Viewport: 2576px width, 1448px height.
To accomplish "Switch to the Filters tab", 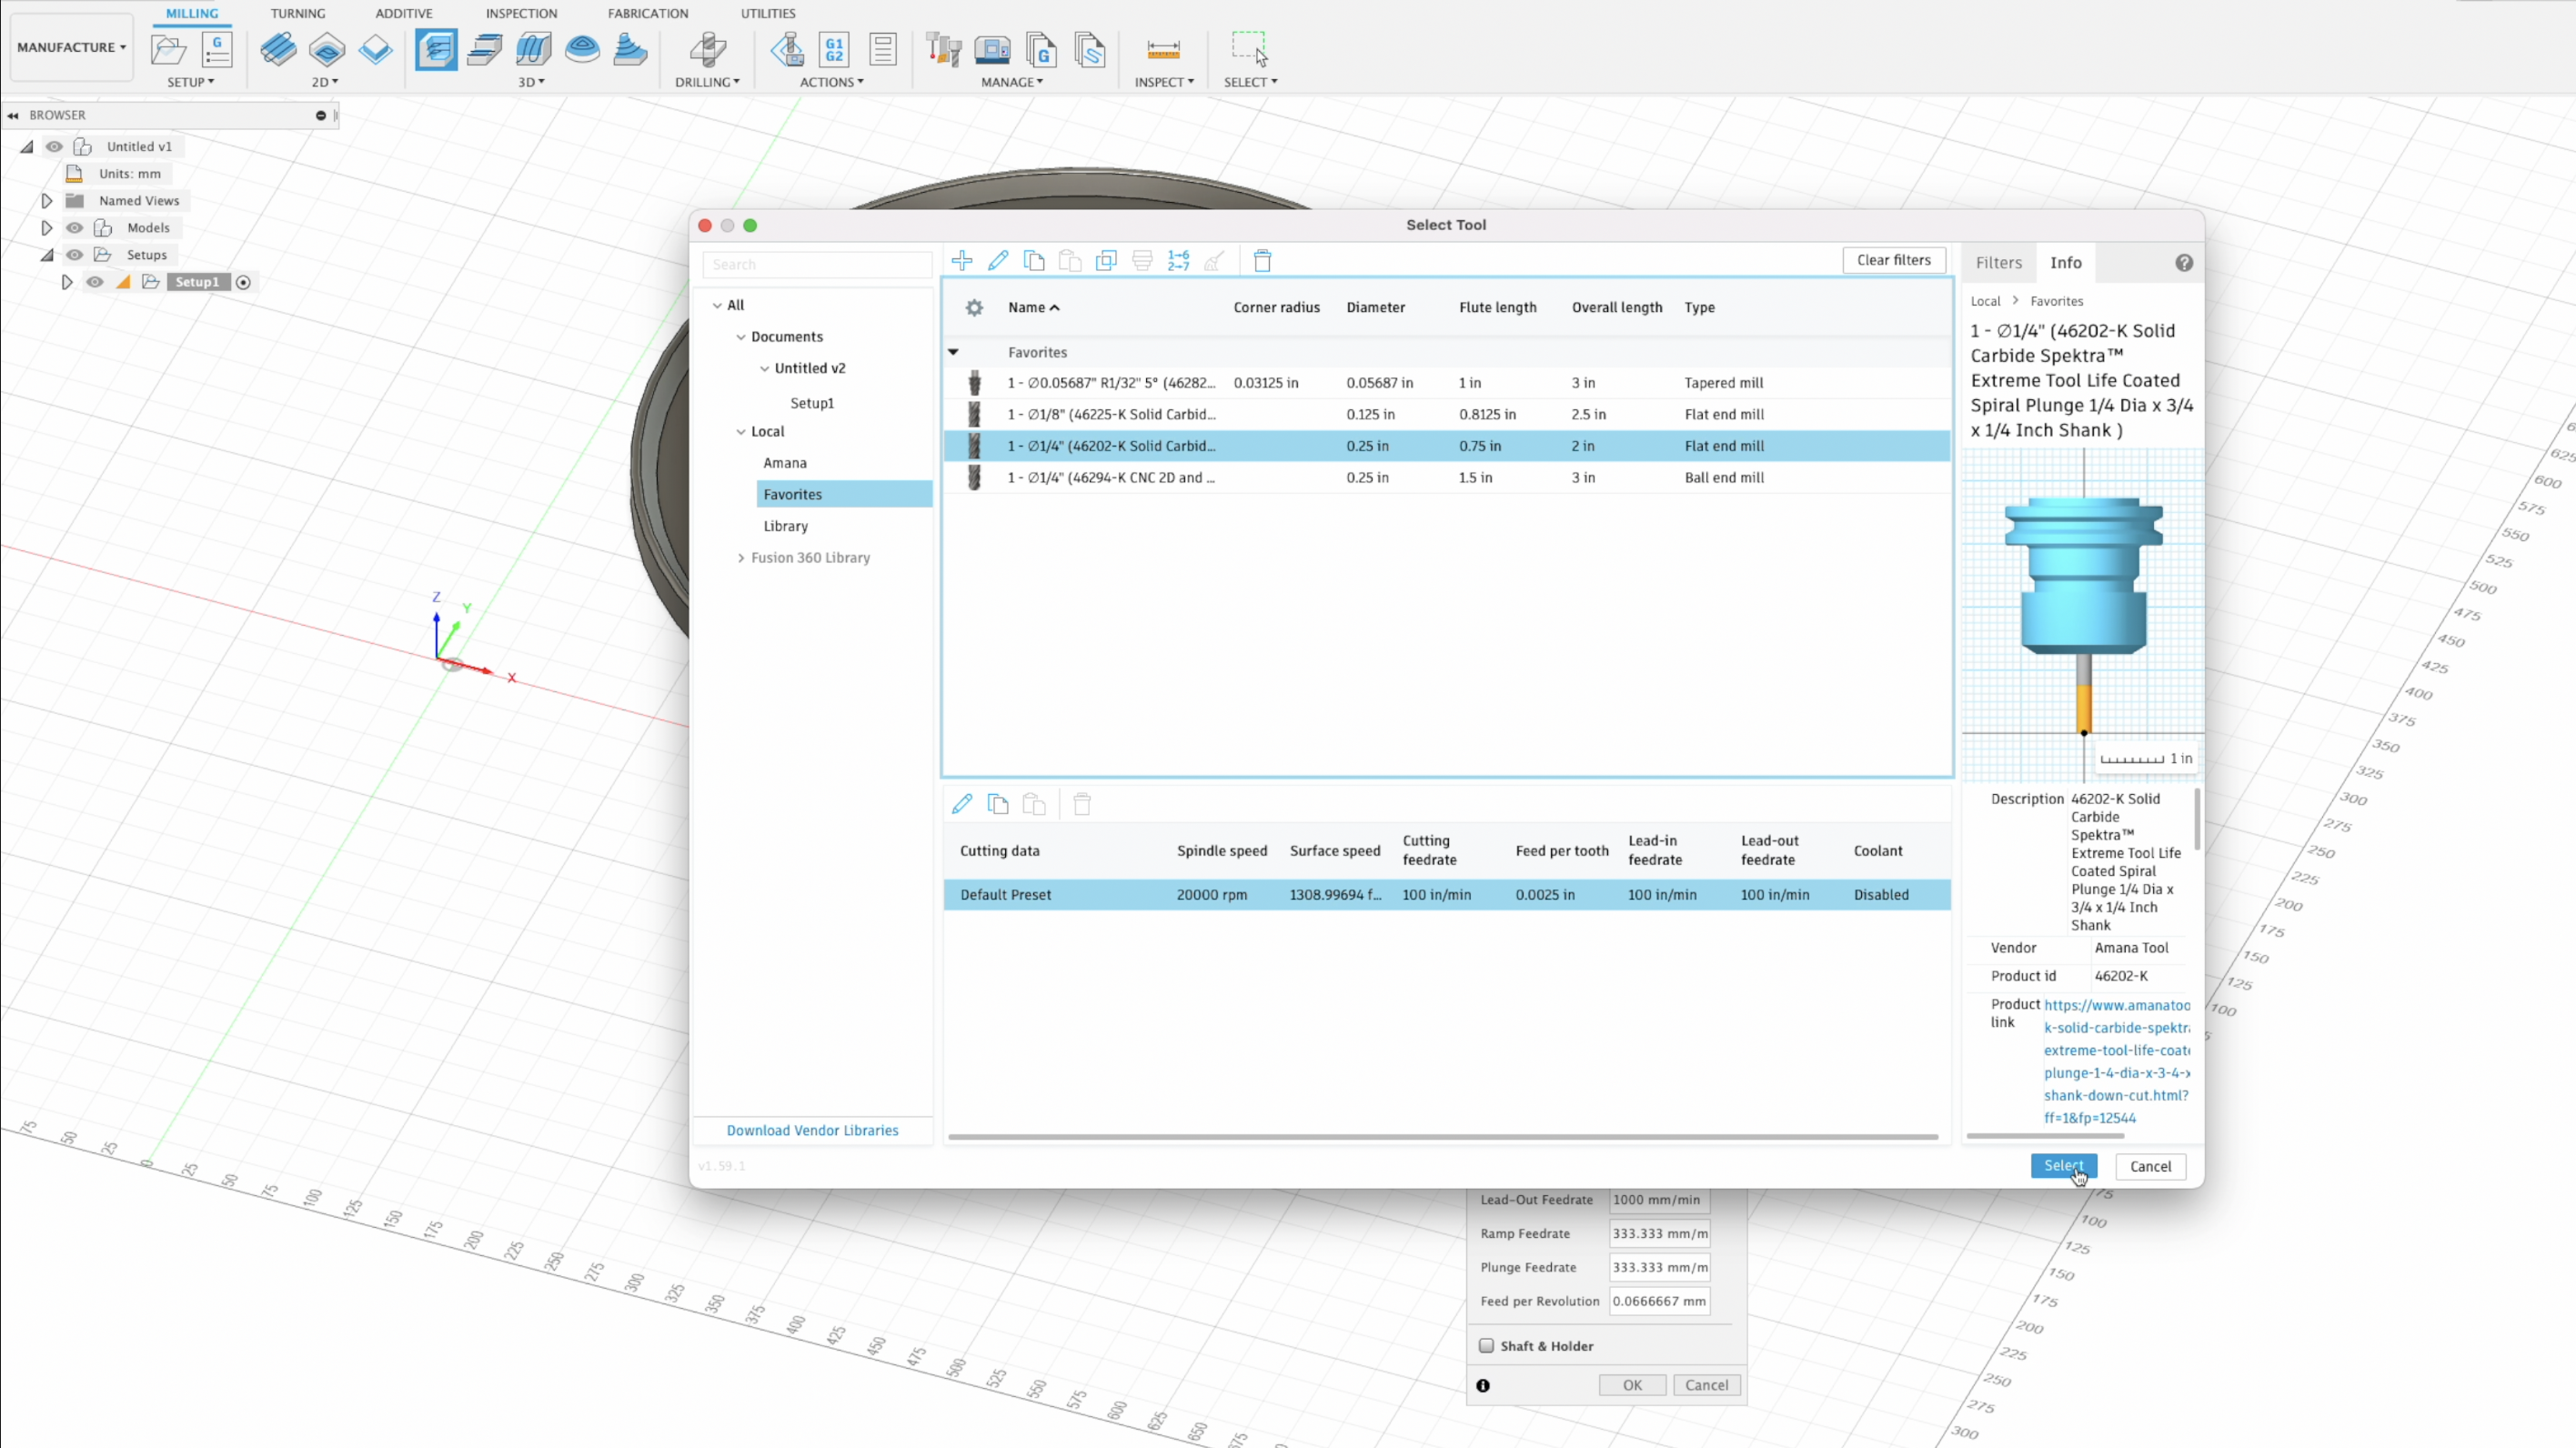I will point(1998,263).
